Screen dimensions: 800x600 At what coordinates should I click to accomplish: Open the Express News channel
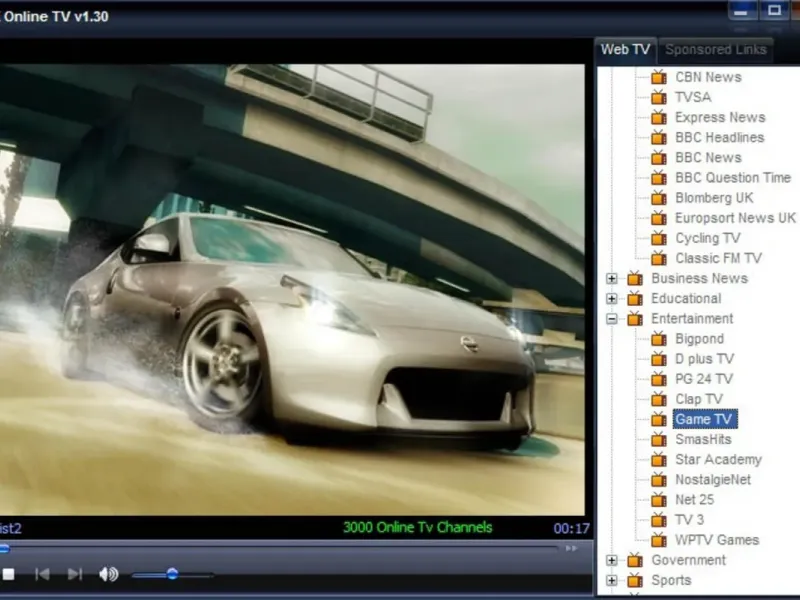[720, 117]
